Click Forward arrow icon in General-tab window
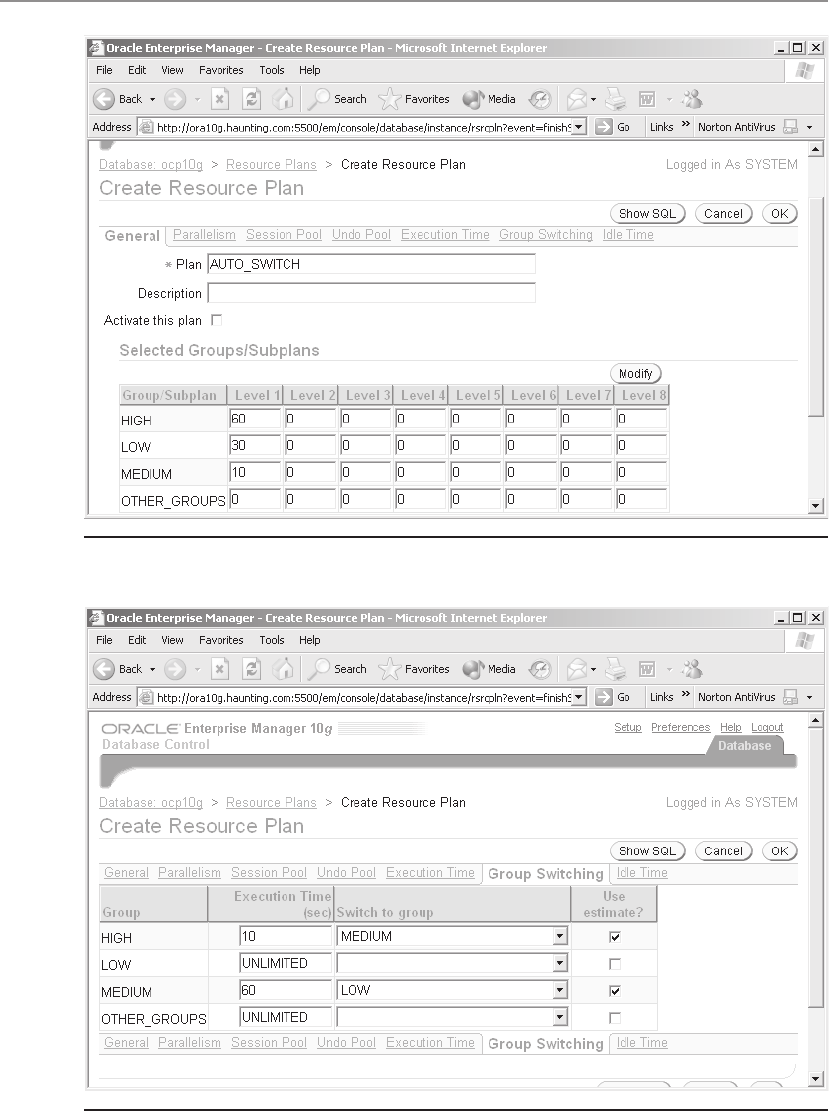 (175, 99)
